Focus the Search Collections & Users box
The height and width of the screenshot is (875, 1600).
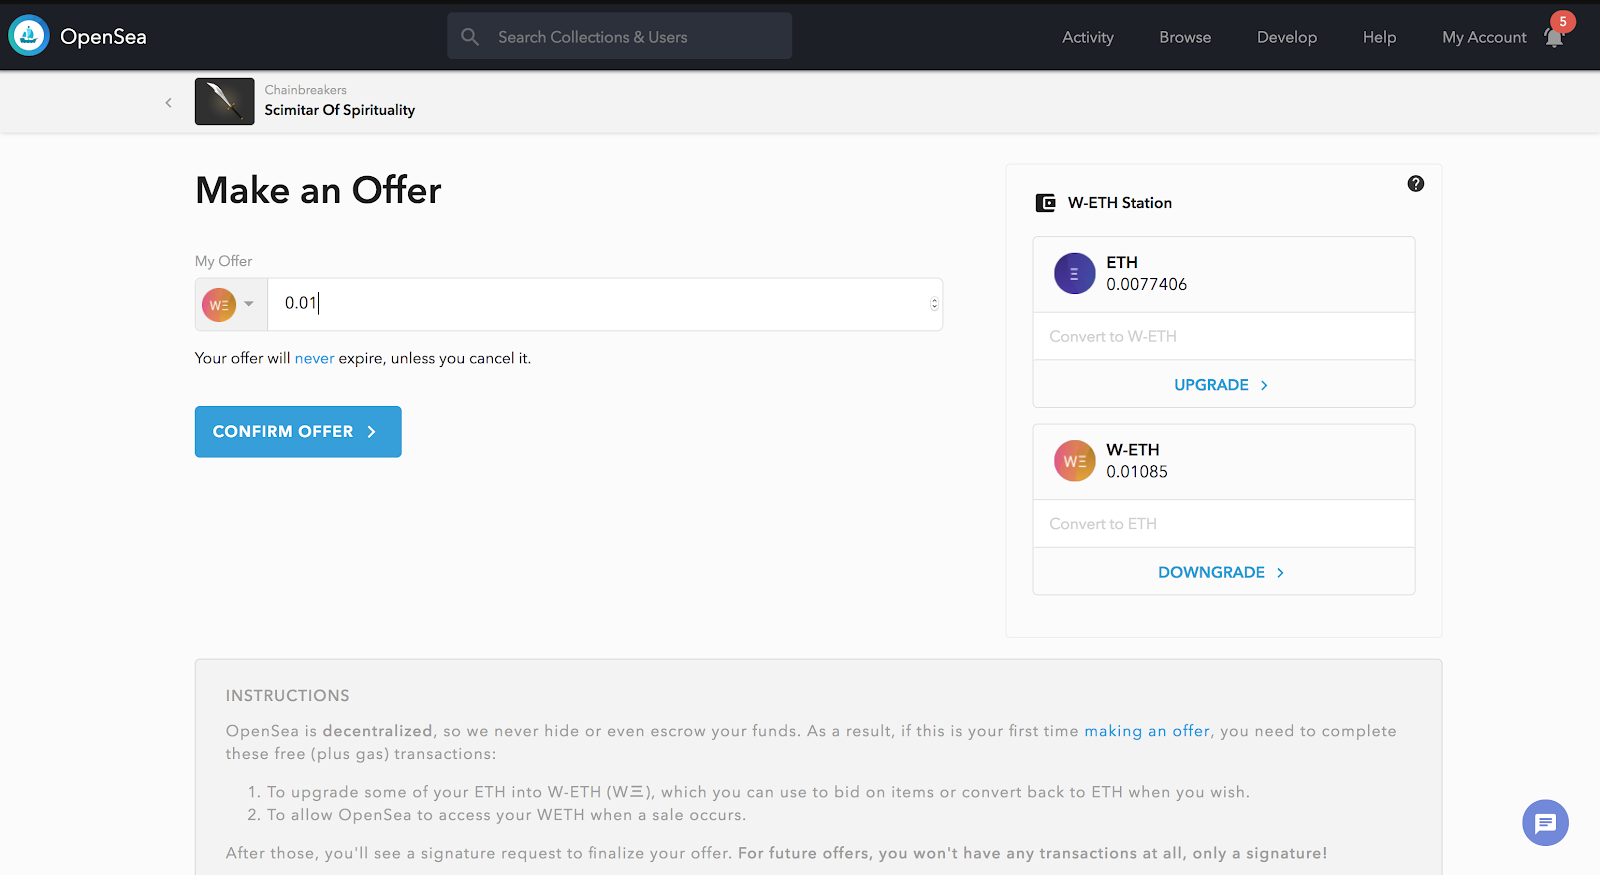(x=620, y=36)
